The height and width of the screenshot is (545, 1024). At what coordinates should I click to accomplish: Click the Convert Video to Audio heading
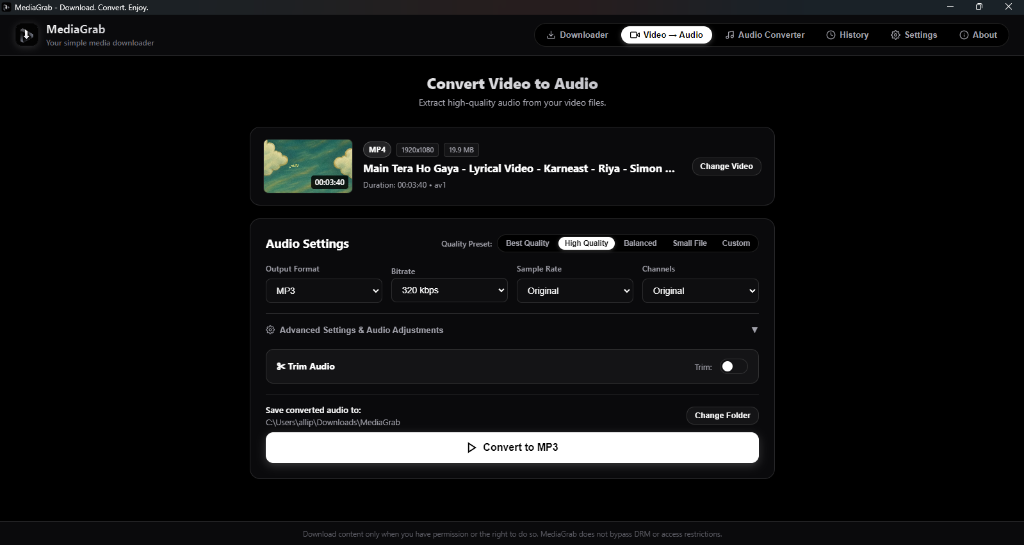[512, 84]
